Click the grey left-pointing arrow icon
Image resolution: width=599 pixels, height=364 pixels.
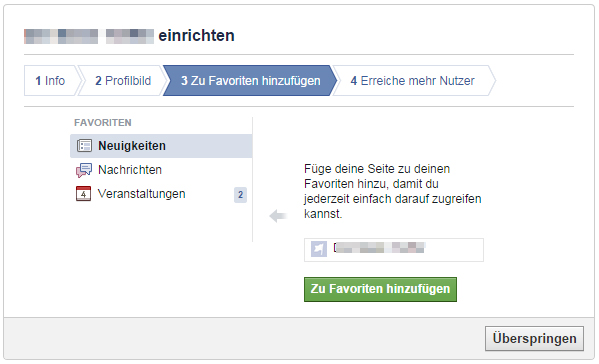[278, 216]
